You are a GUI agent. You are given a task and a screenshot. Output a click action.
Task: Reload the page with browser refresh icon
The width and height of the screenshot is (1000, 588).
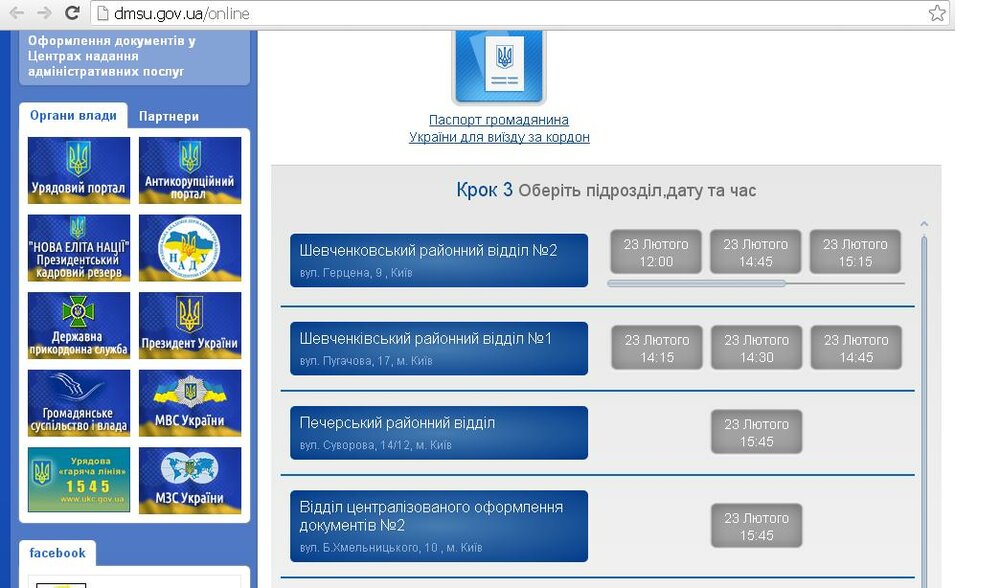point(73,13)
